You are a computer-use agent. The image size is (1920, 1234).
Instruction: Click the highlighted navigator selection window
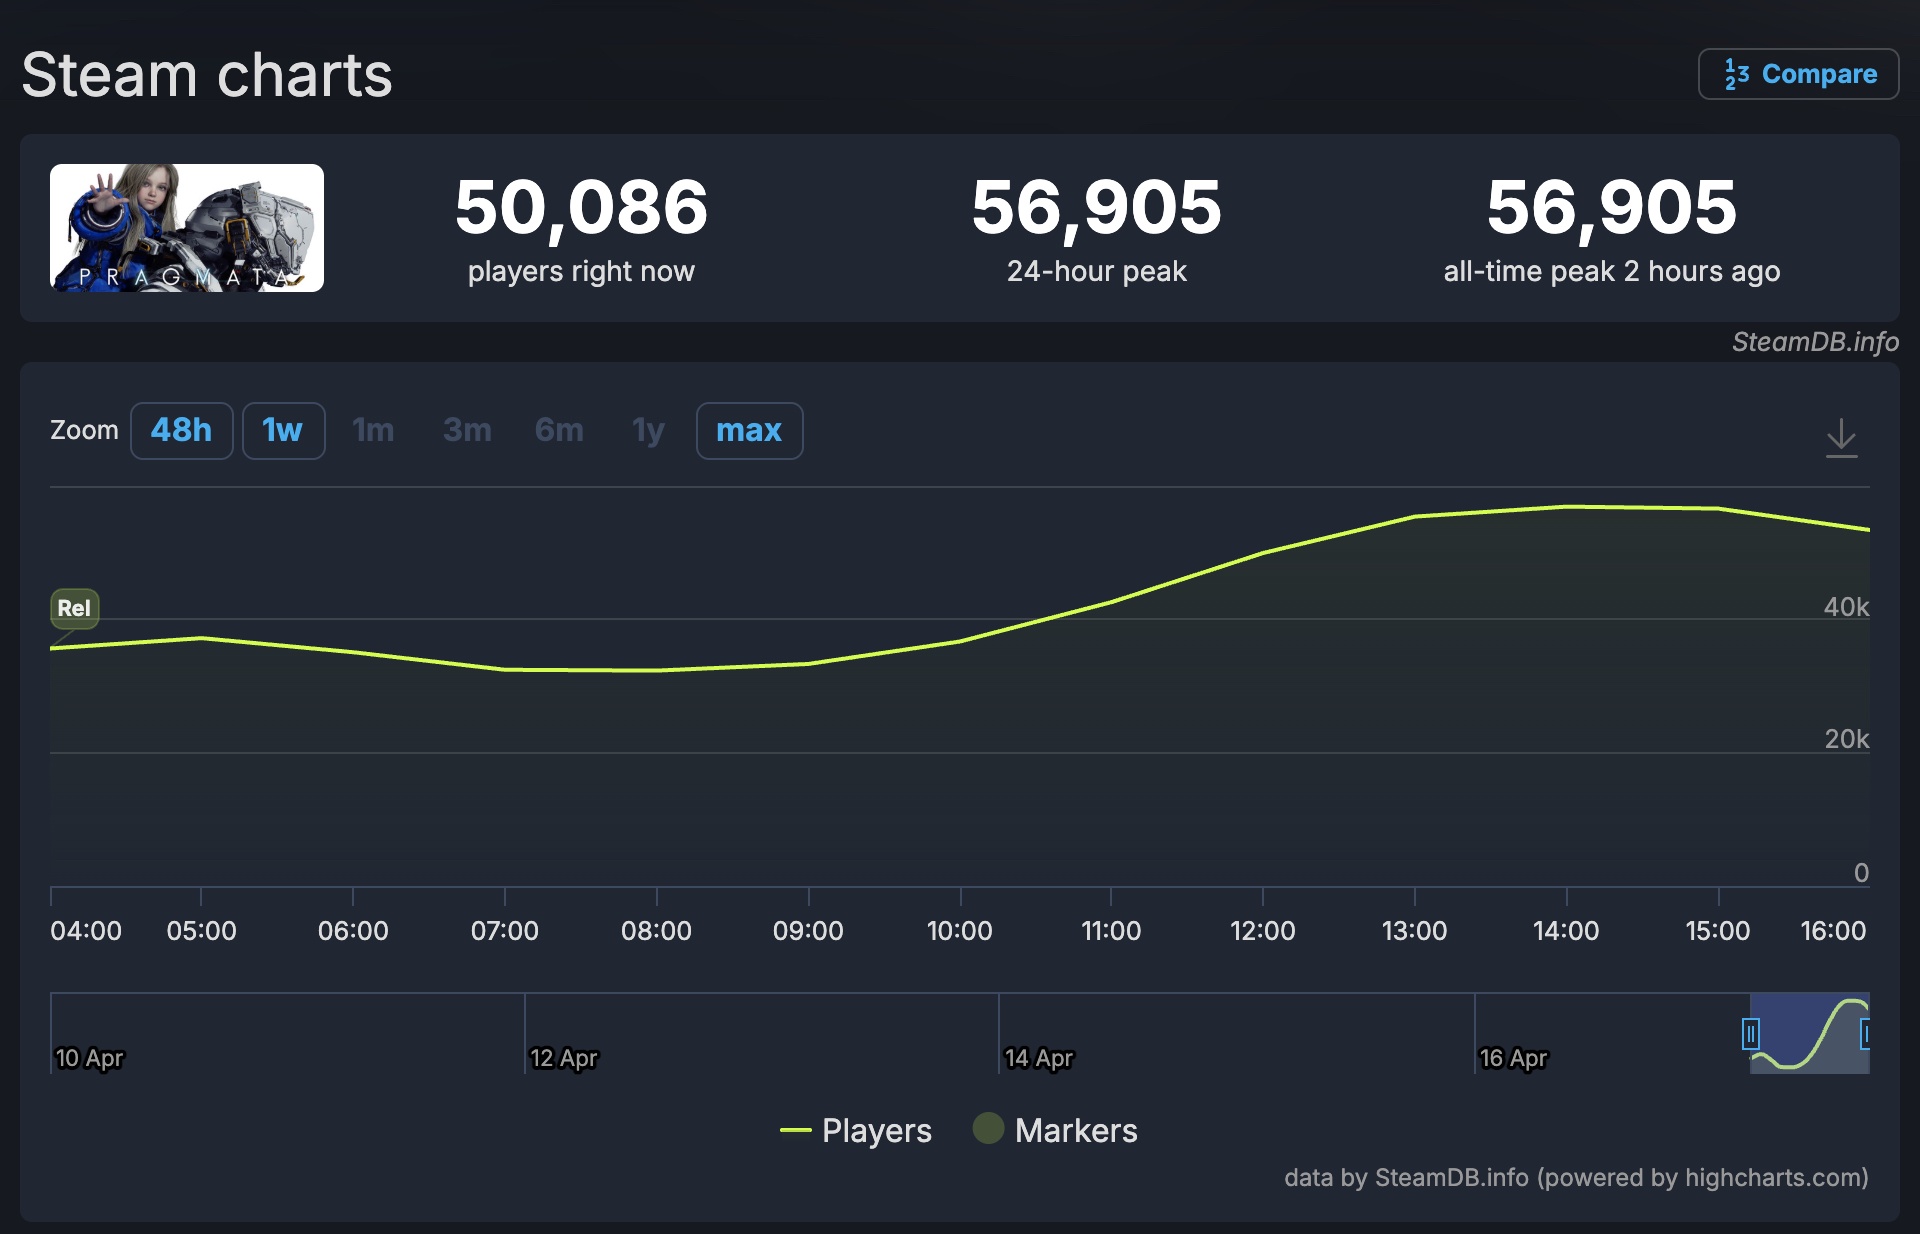coord(1809,1033)
